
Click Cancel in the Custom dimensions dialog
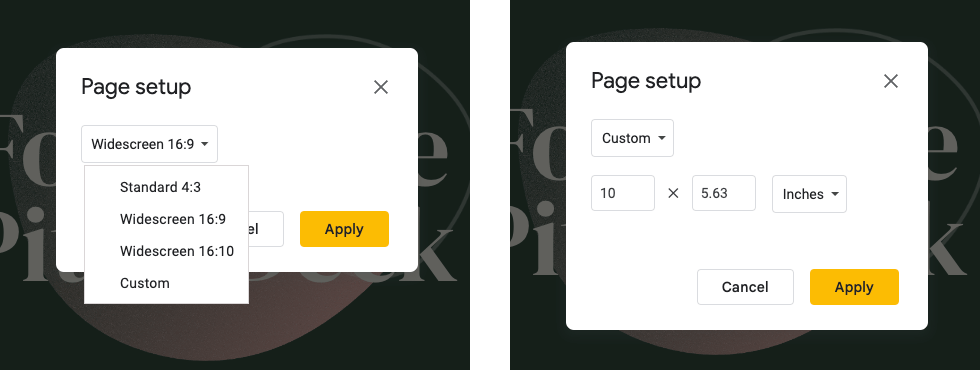[x=745, y=287]
